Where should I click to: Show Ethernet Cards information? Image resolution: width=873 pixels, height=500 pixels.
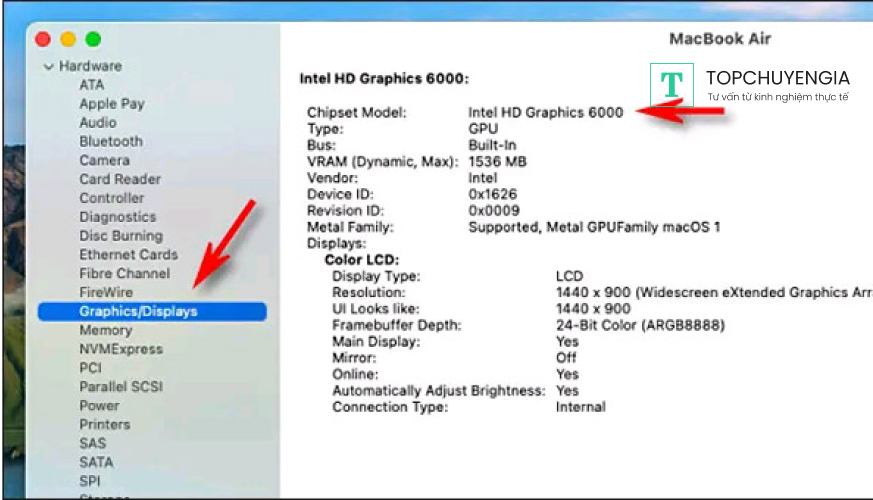point(128,255)
